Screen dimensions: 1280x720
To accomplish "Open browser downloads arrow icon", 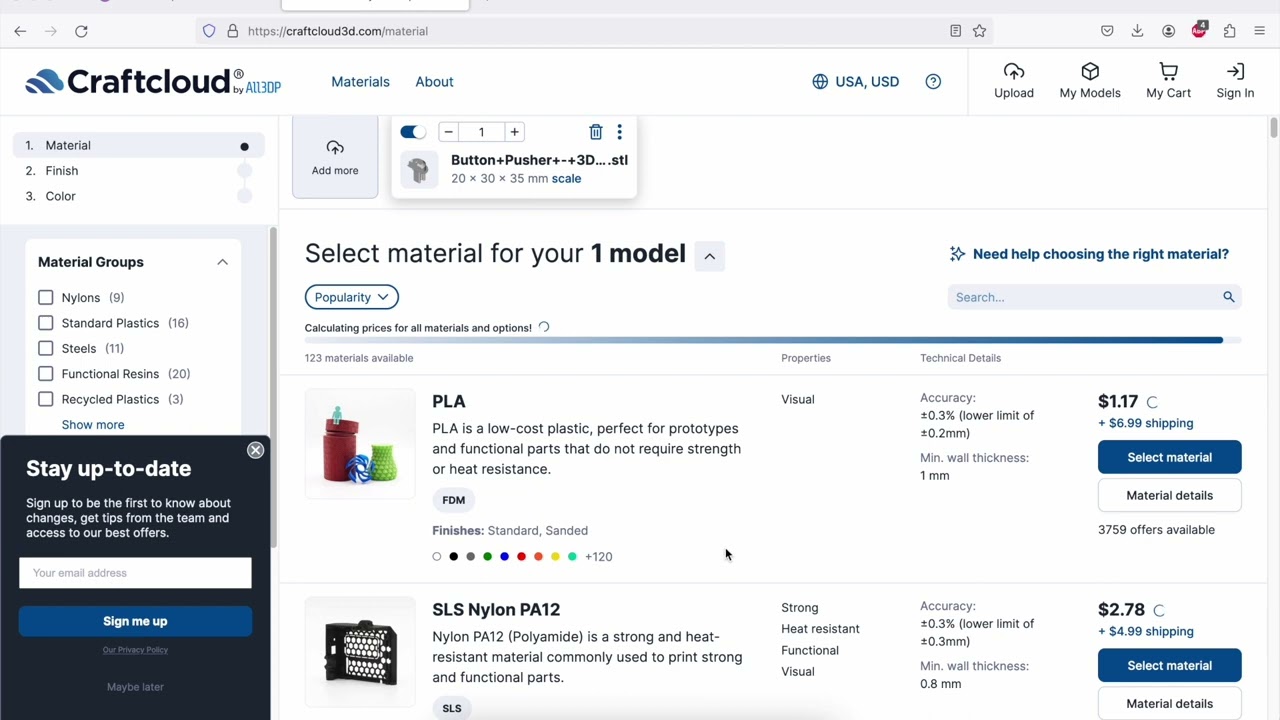I will pos(1137,31).
